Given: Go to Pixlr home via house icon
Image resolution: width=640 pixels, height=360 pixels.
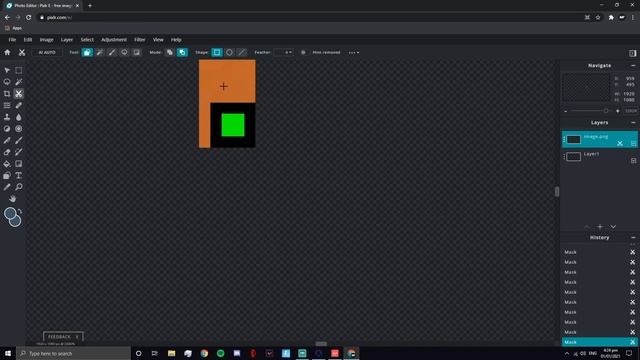Looking at the screenshot, I should (x=7, y=52).
